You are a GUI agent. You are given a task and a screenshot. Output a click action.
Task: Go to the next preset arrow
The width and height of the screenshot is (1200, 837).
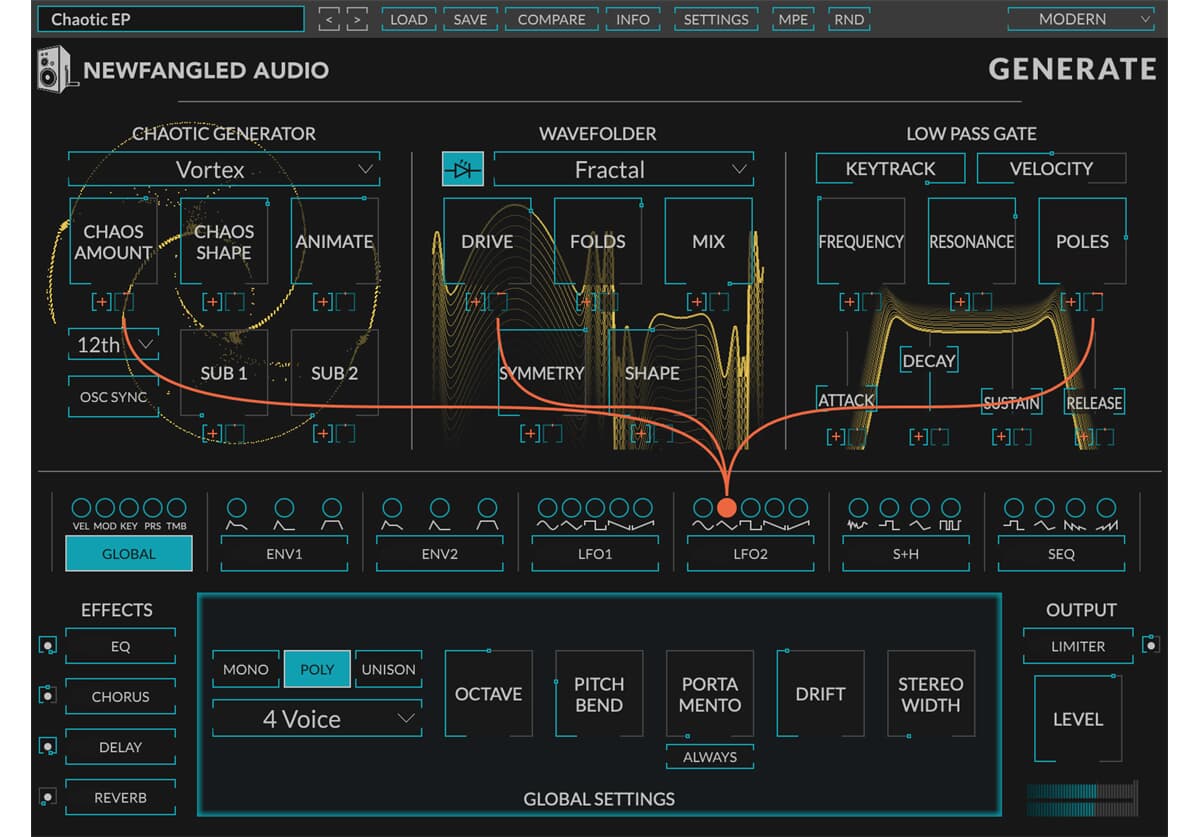click(x=357, y=19)
